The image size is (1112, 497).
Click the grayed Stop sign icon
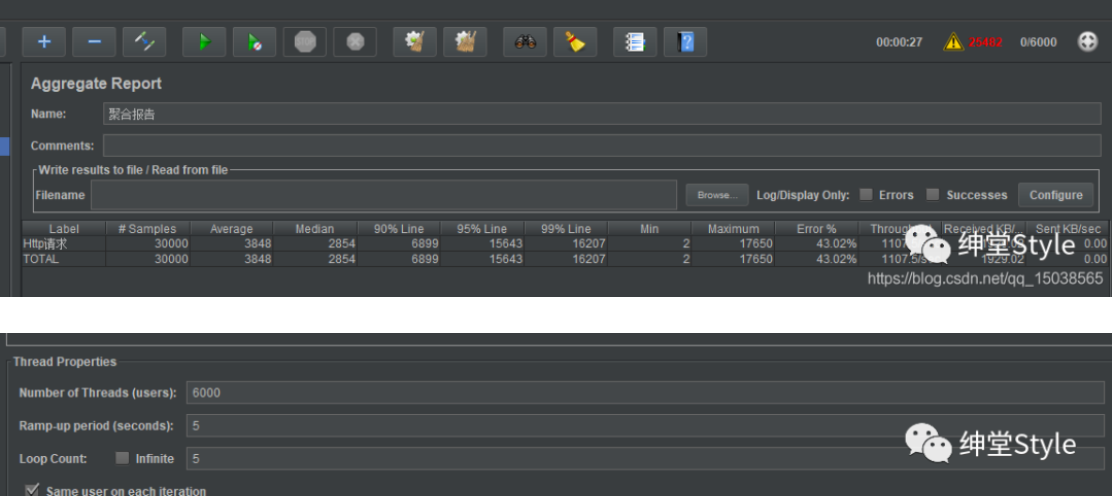click(305, 42)
